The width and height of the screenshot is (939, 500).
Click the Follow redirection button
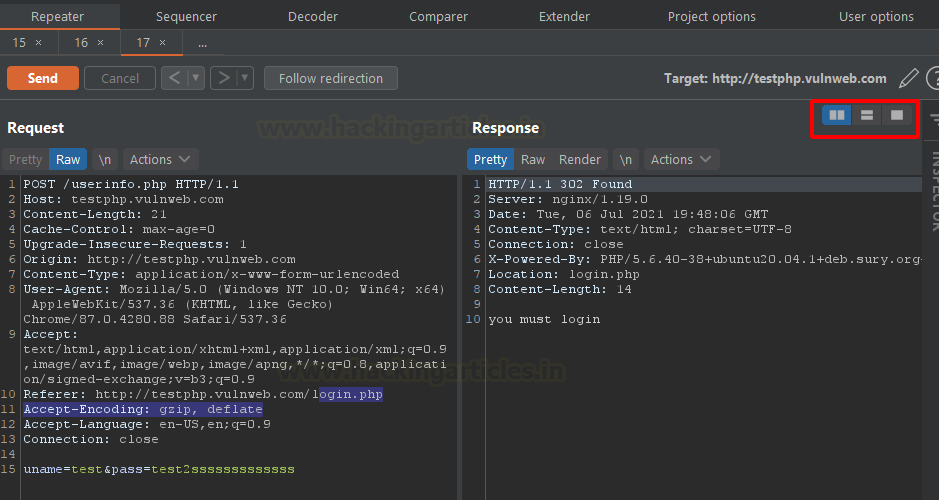point(330,78)
